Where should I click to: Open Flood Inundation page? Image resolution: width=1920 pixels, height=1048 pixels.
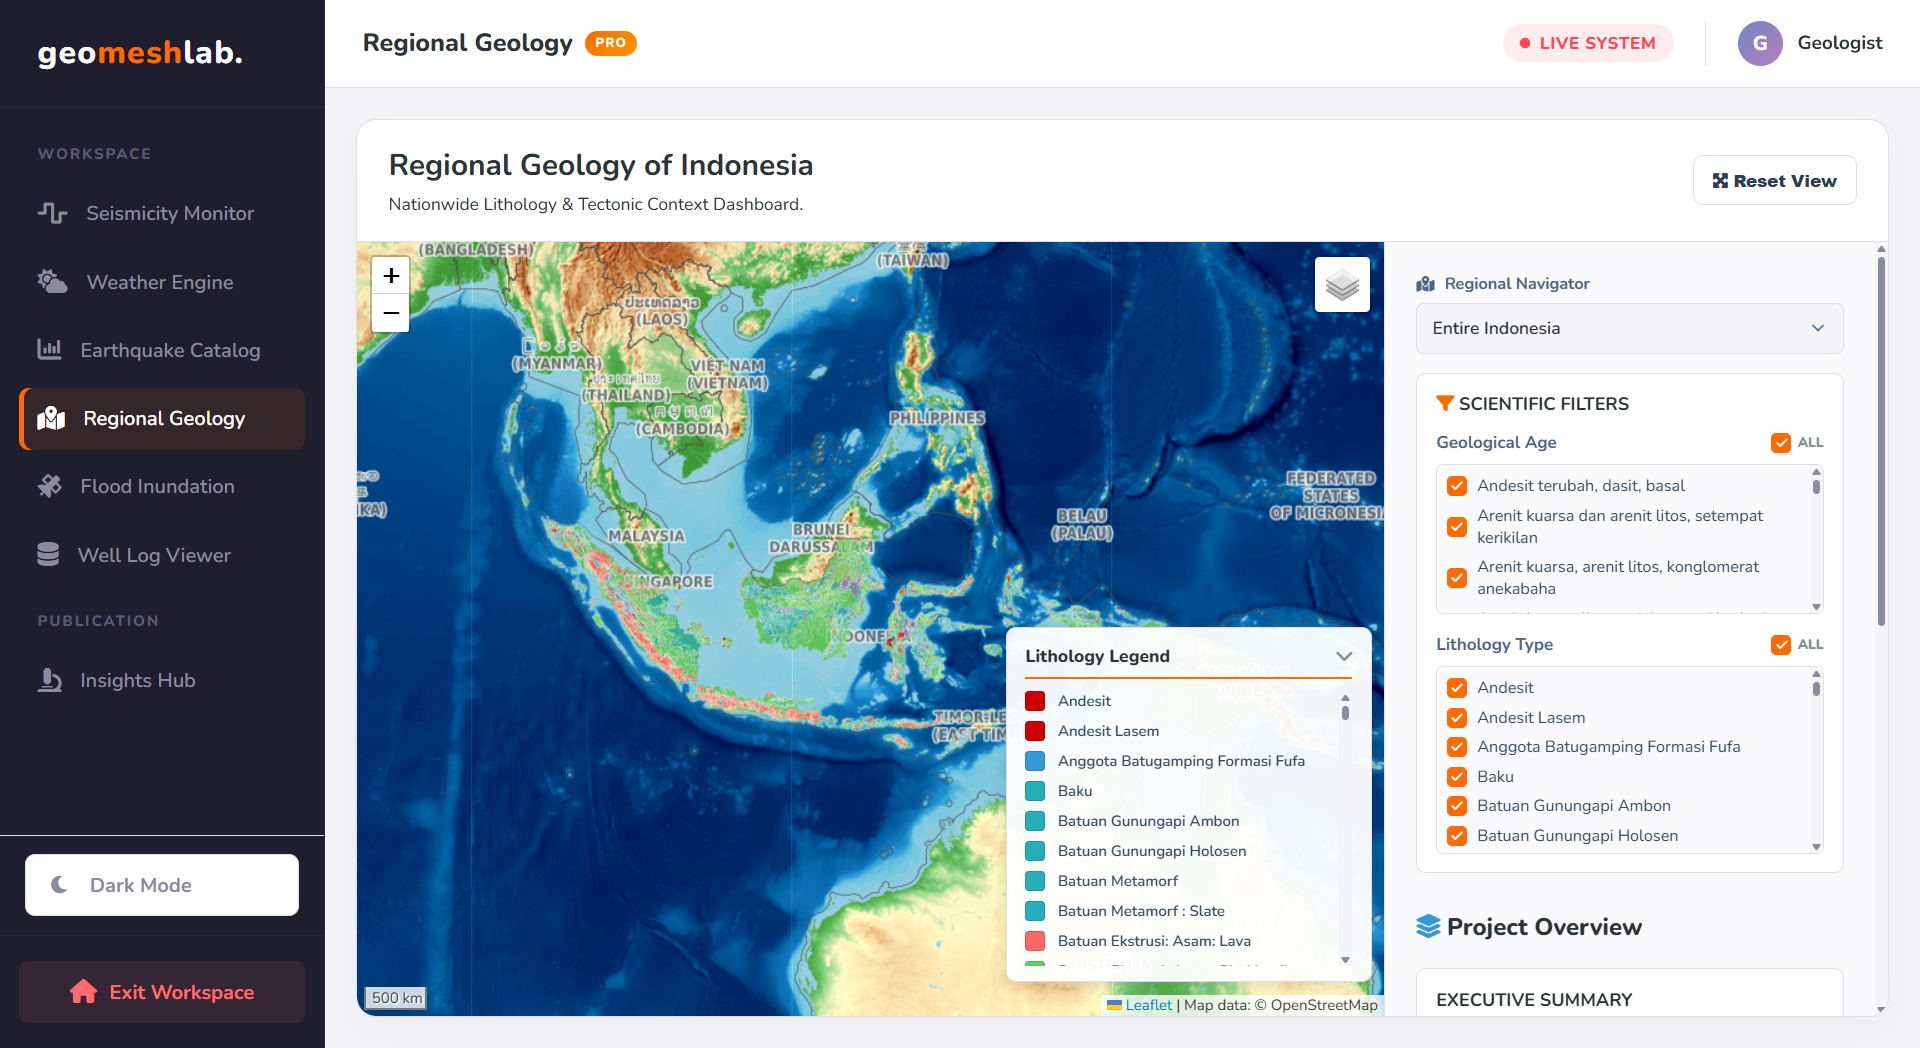pos(162,486)
